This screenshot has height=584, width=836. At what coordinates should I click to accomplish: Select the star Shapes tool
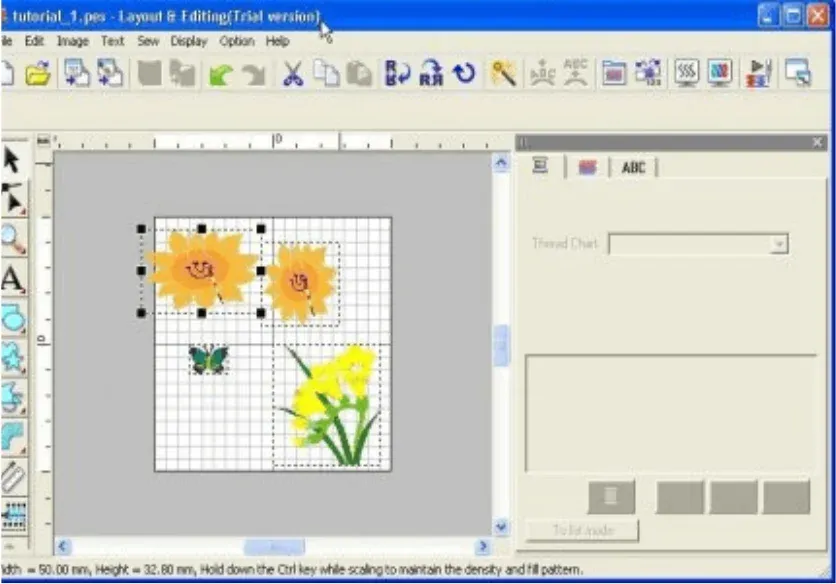click(13, 358)
